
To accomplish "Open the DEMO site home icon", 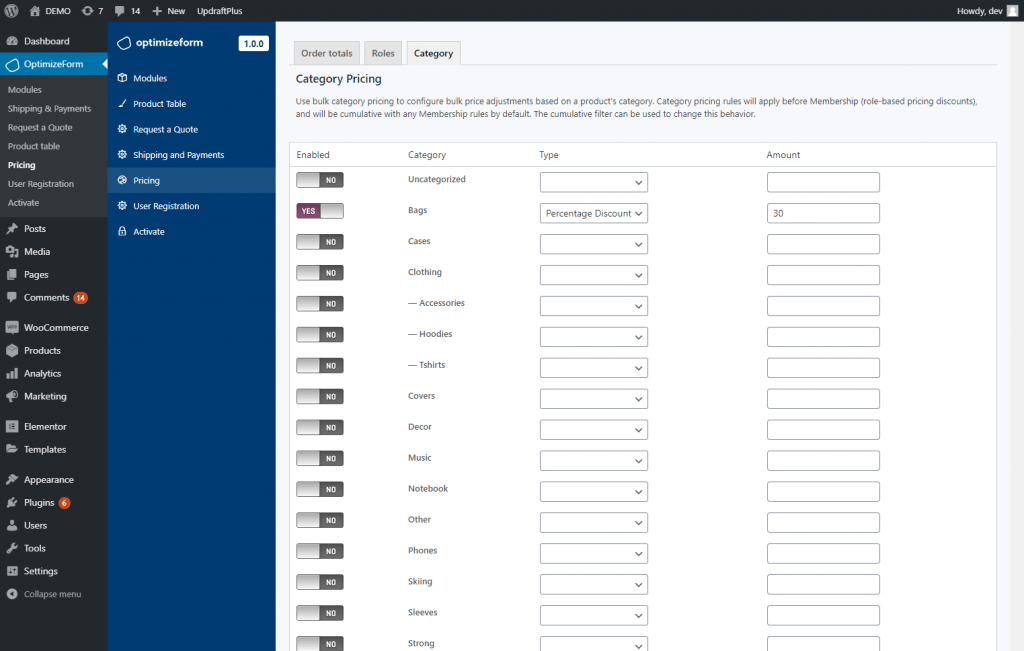I will [35, 10].
